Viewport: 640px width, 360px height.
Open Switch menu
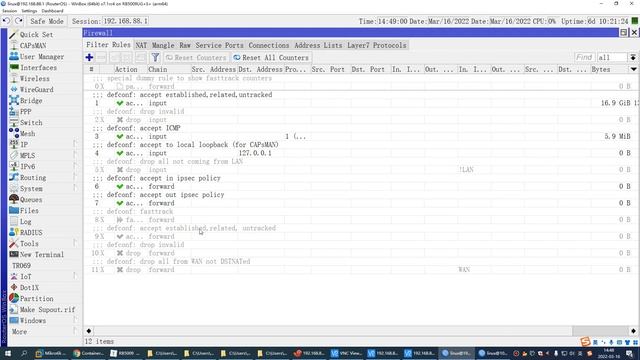coord(31,123)
